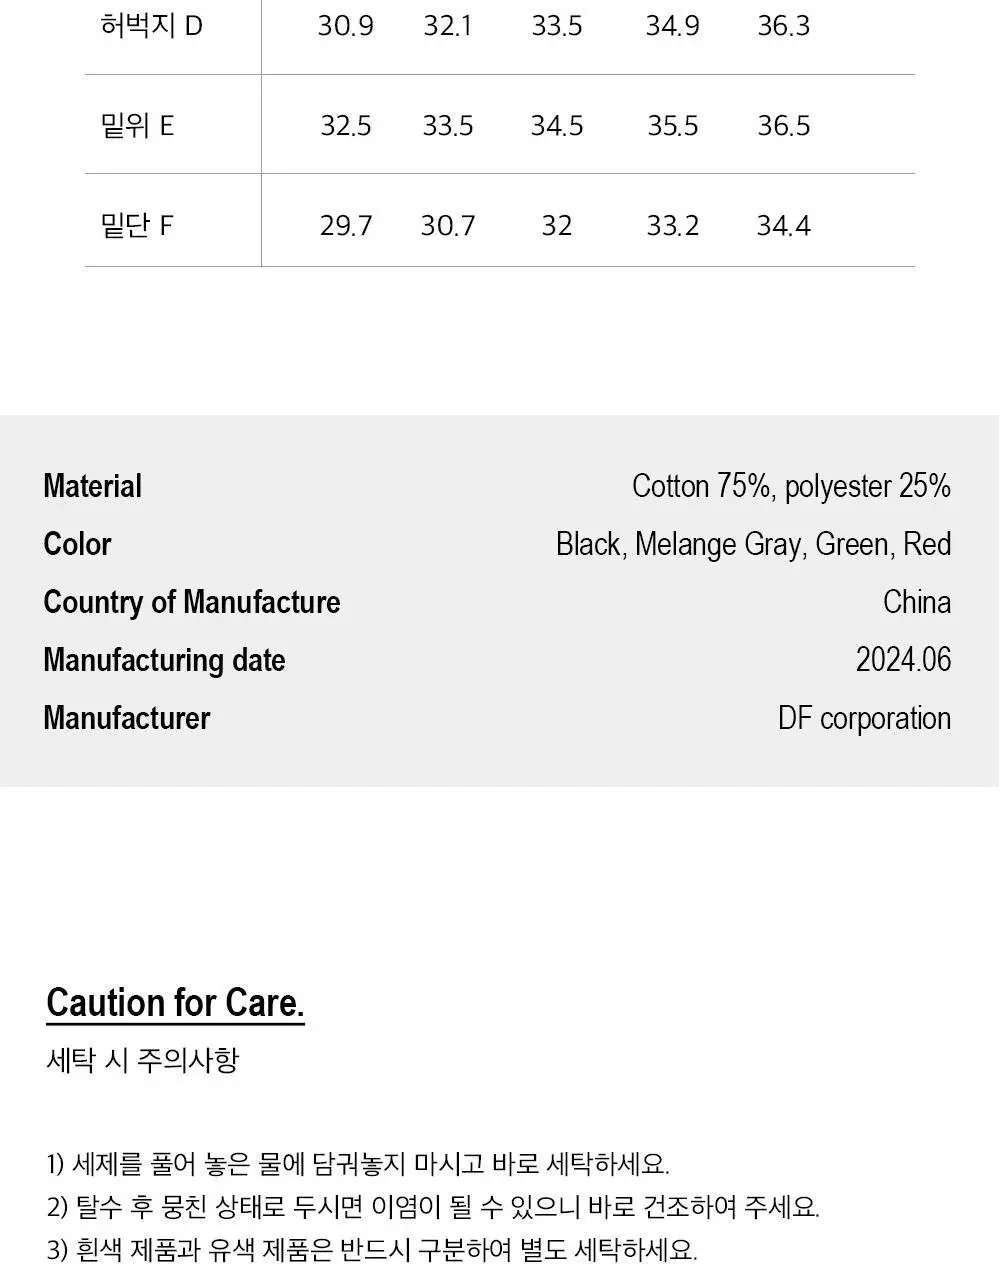Click the 34.4 hem measurement value
Screen dimensions: 1000x1280
point(783,226)
